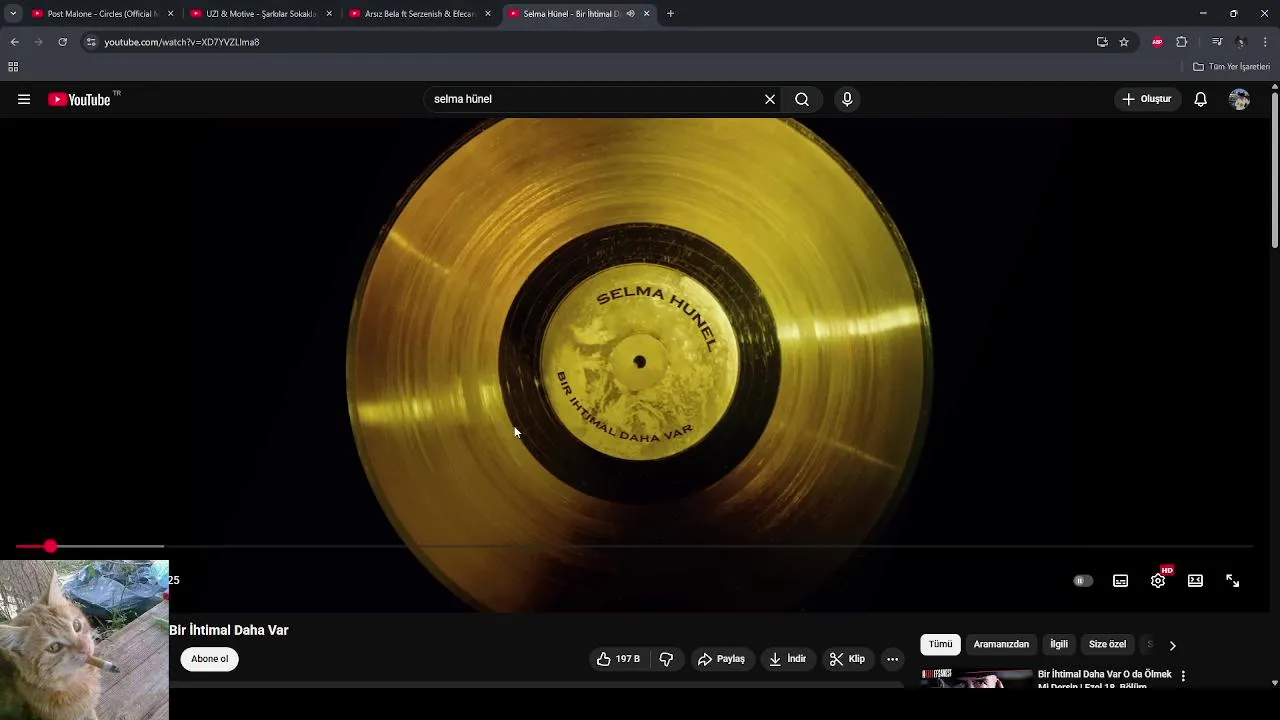Show more filter chips with the arrow
The image size is (1280, 720).
point(1172,645)
